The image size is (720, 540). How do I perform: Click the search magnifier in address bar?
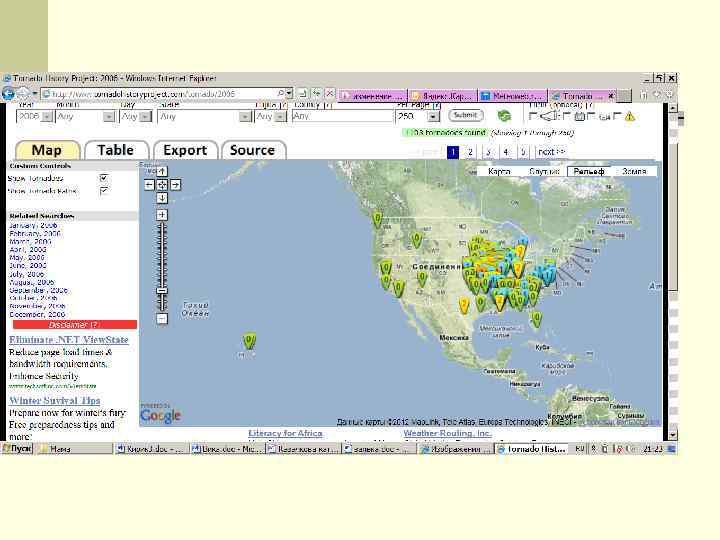281,93
